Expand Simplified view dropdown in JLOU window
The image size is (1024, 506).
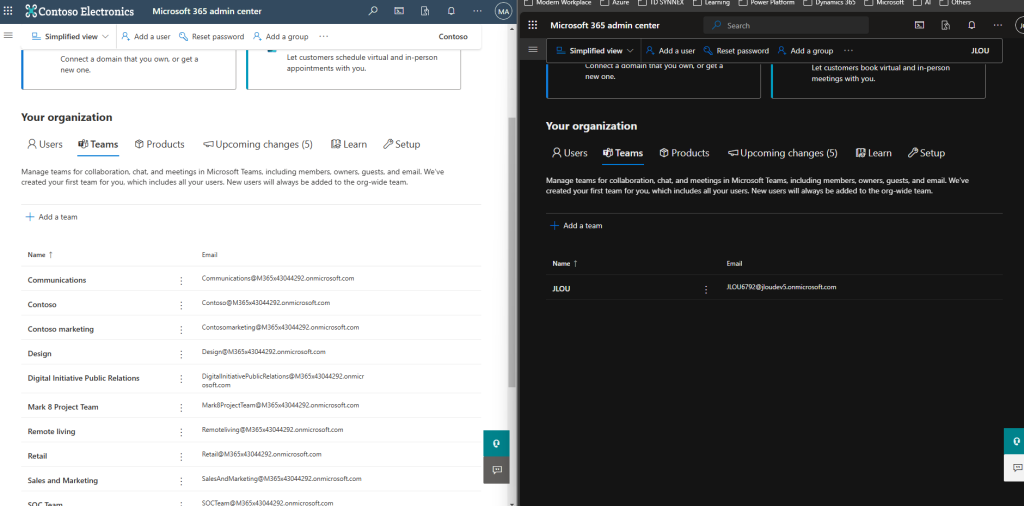tap(594, 50)
